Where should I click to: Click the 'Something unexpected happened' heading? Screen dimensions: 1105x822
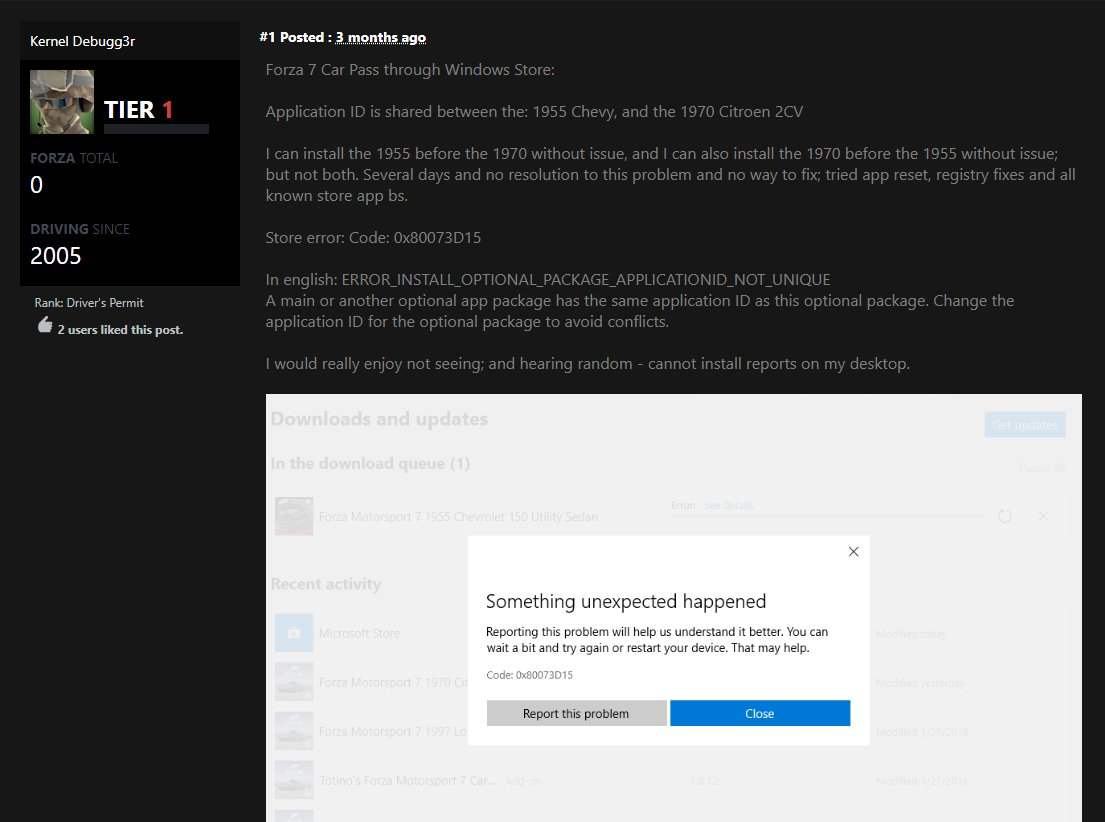(626, 601)
